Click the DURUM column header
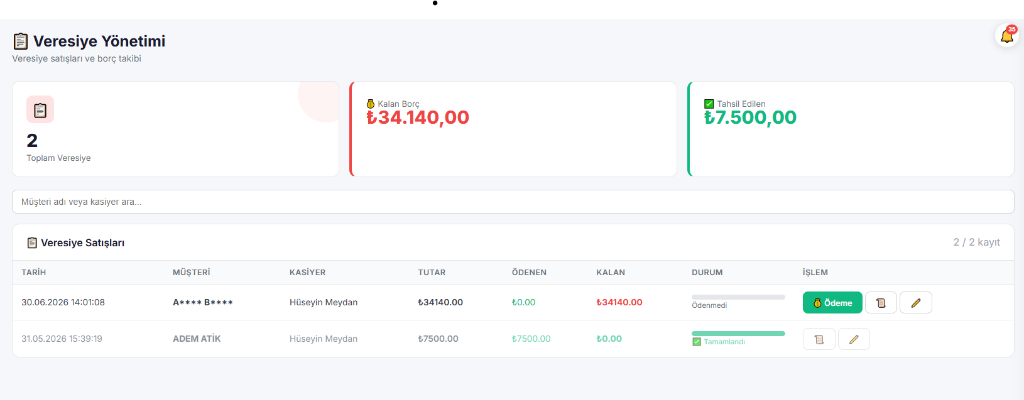The height and width of the screenshot is (400, 1024). point(707,272)
